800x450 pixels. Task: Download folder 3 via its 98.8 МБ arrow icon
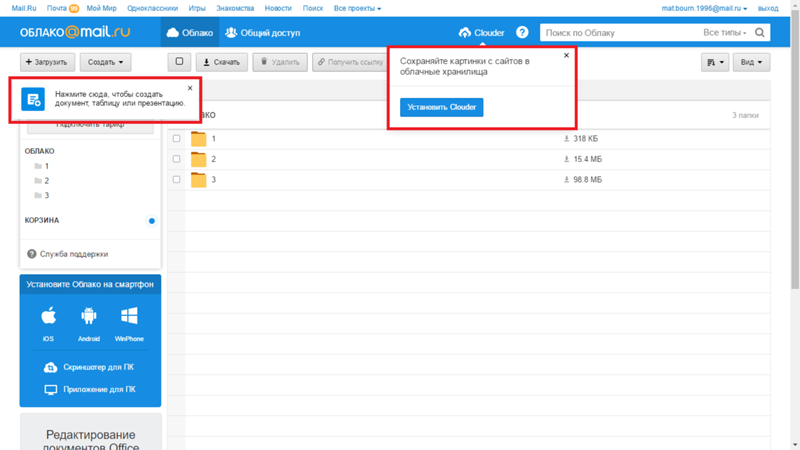(566, 180)
